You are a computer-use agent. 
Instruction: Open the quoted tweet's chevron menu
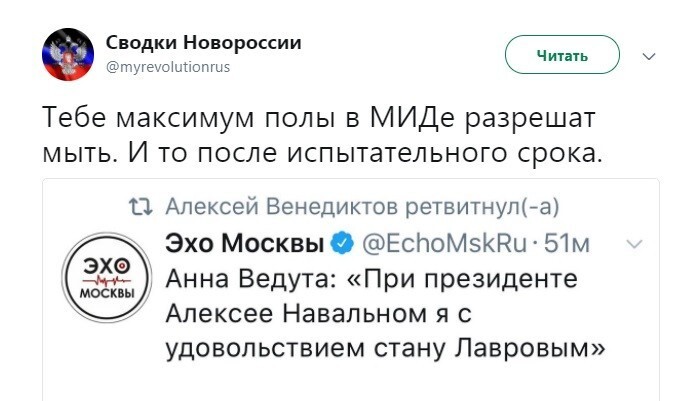[x=634, y=244]
